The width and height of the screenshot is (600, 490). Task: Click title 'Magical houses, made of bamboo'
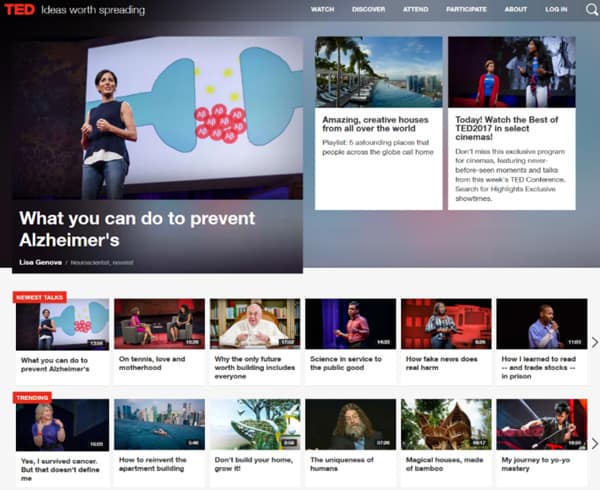[x=444, y=464]
